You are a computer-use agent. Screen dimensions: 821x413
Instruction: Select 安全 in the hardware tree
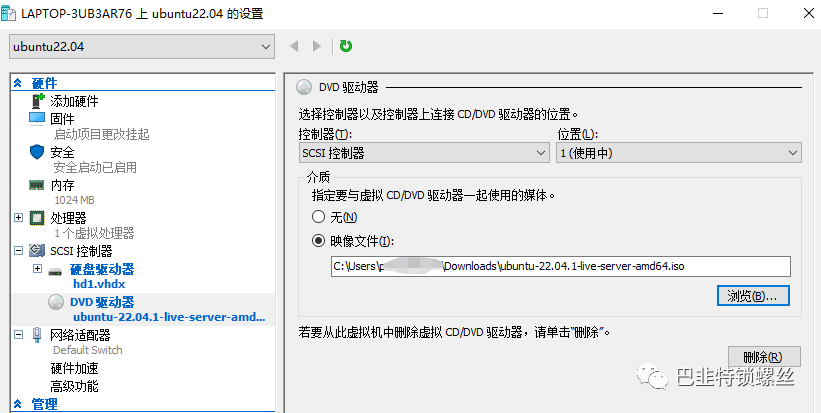(62, 152)
